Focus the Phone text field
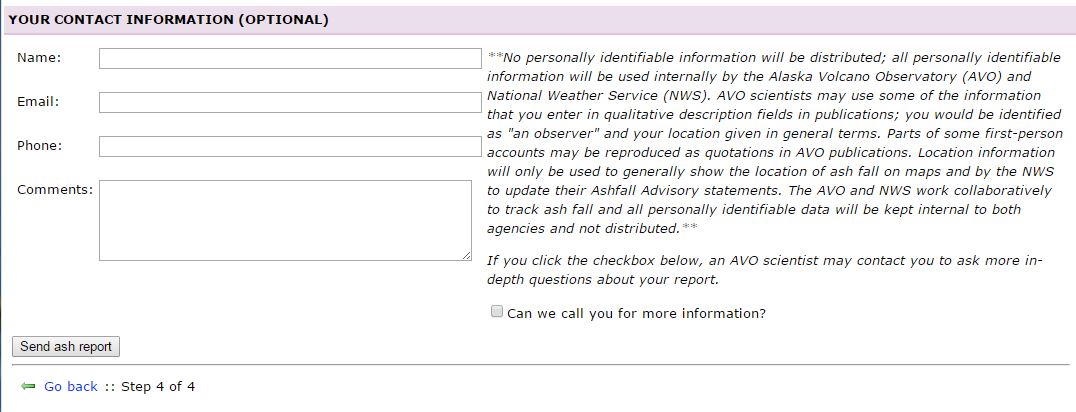The image size is (1076, 412). click(290, 146)
